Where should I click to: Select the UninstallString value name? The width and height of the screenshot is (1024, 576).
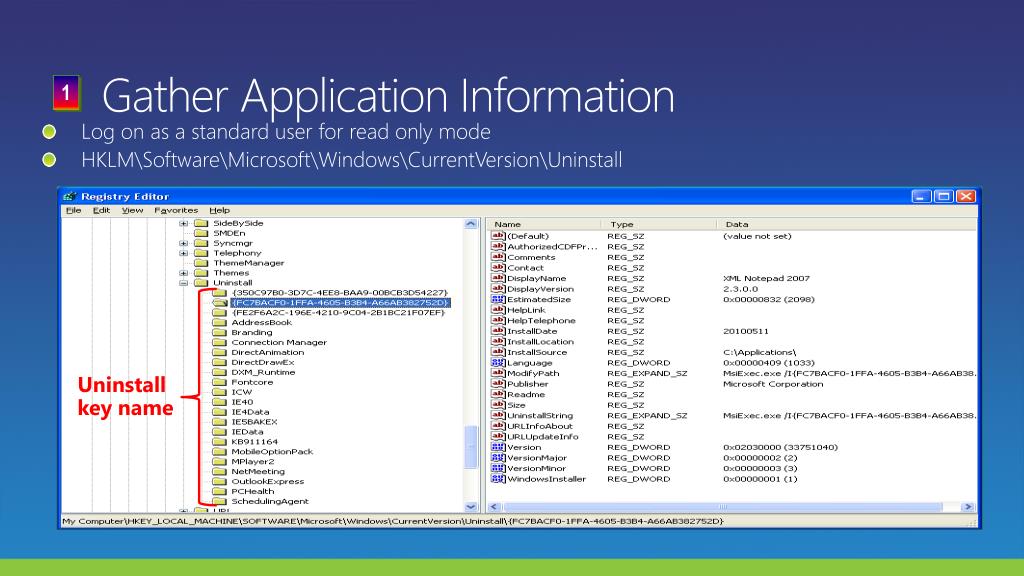pos(540,415)
